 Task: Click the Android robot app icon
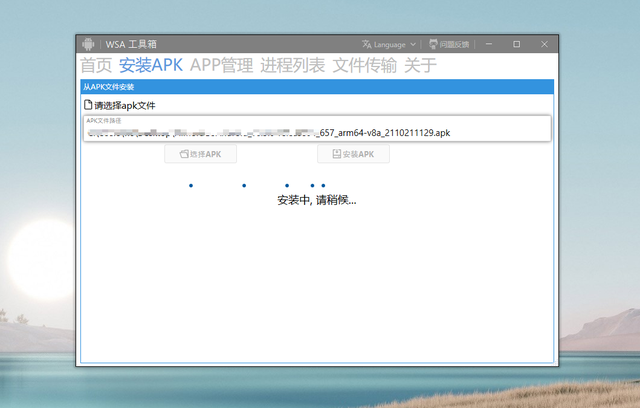pos(89,44)
